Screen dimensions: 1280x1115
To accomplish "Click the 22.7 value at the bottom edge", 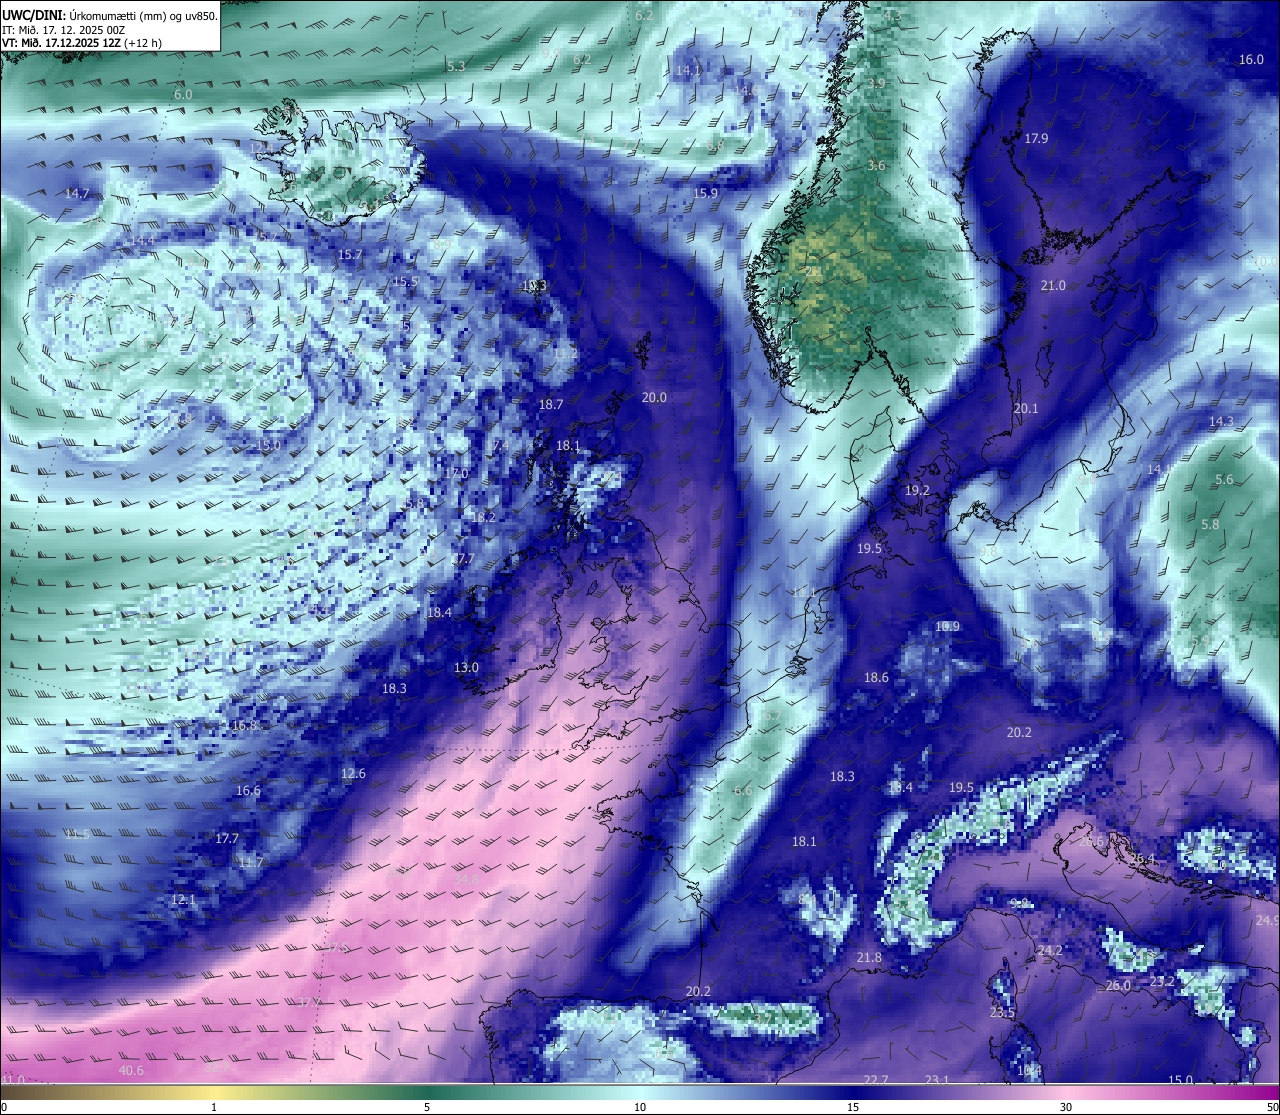I will tap(876, 1079).
